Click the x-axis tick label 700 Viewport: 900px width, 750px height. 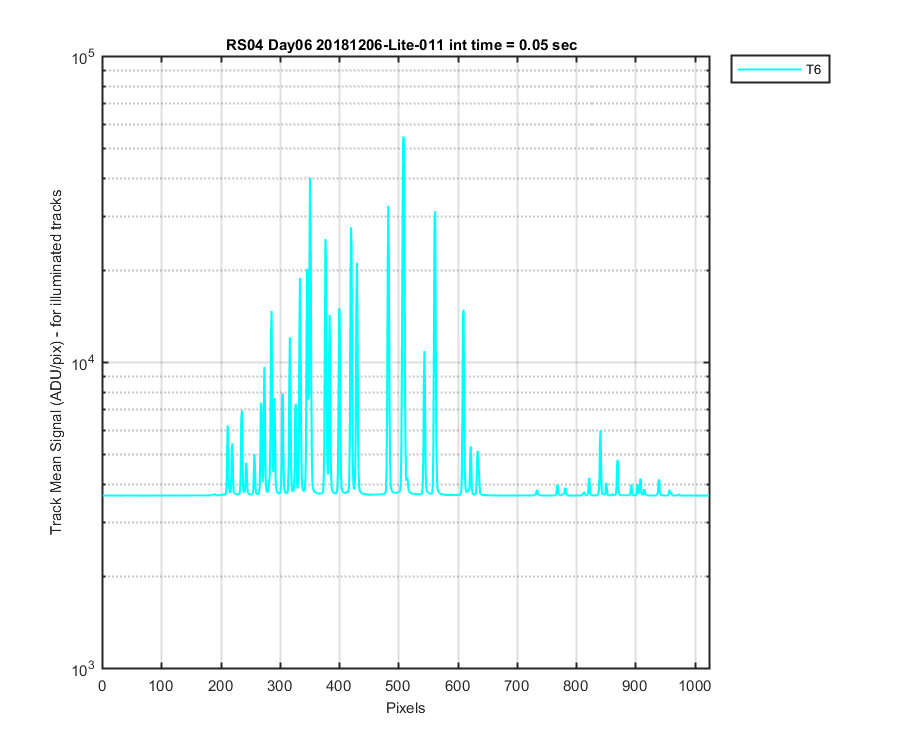517,686
